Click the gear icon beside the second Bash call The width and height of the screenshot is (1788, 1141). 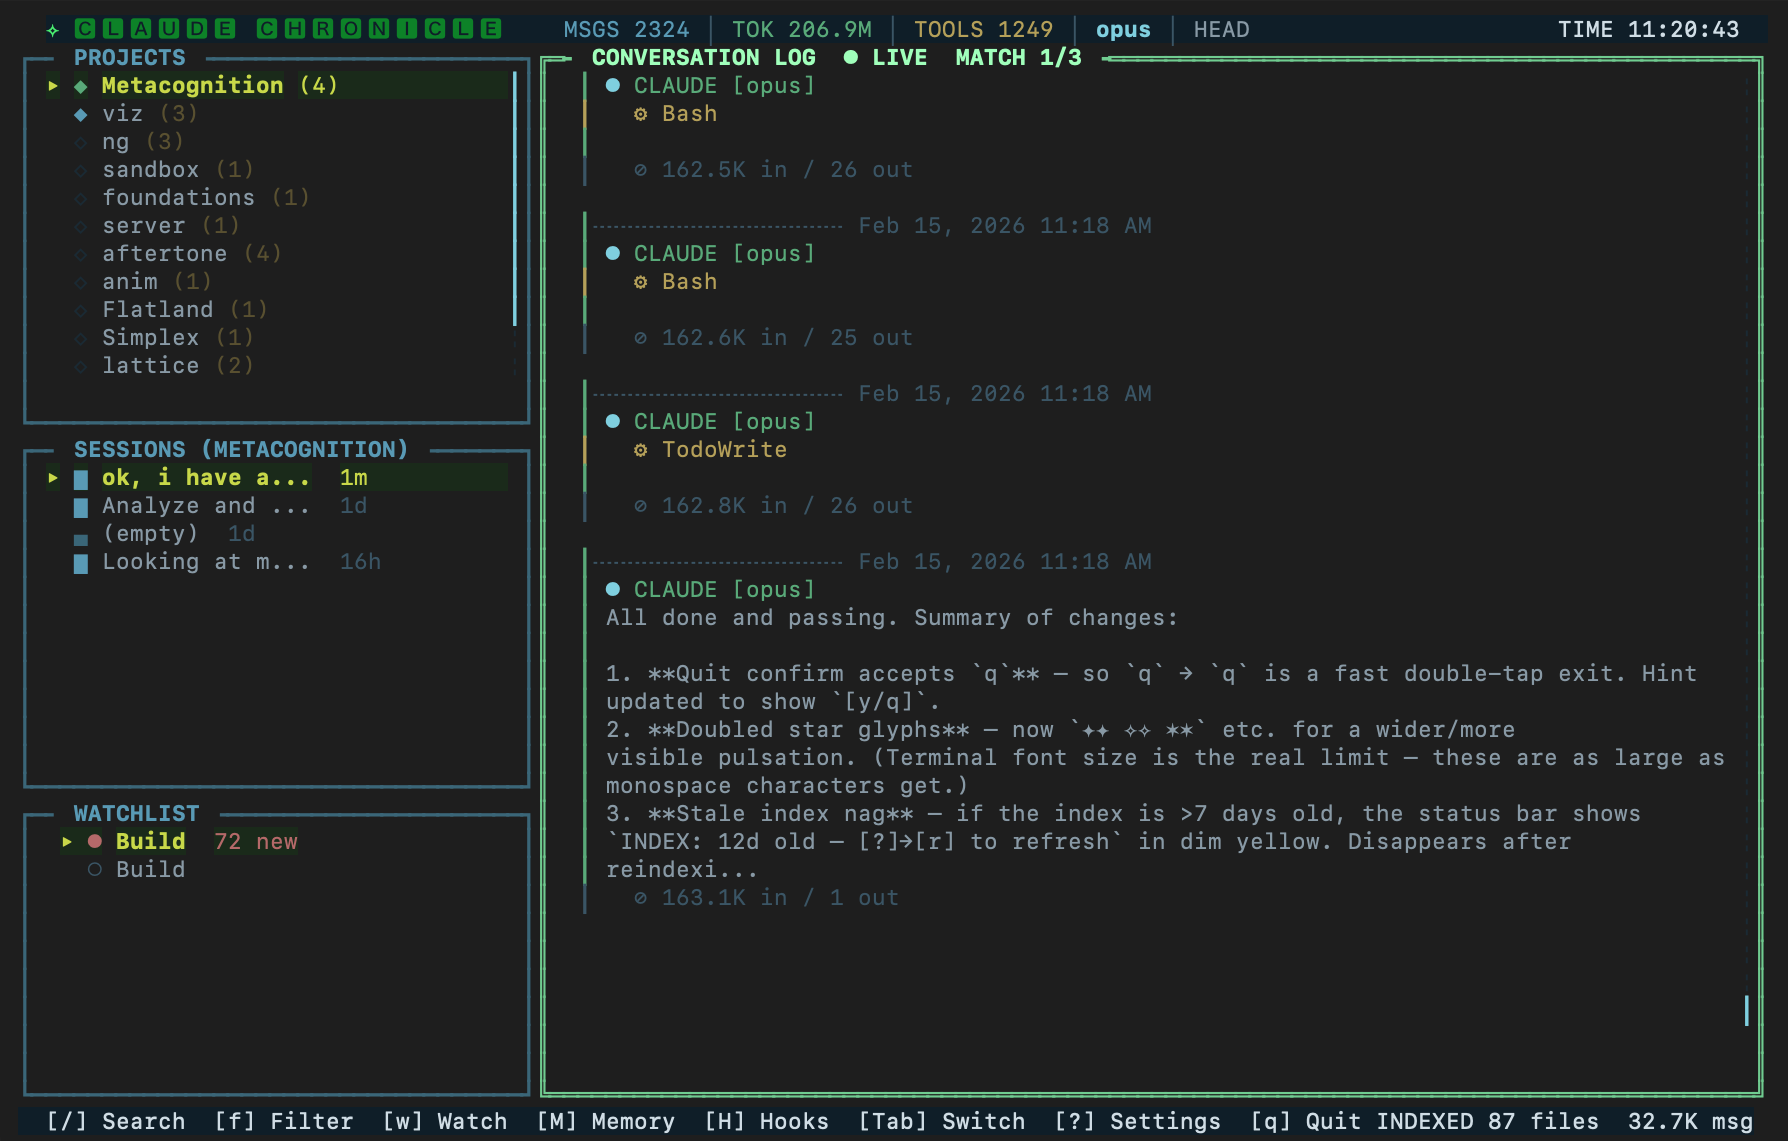tap(640, 281)
